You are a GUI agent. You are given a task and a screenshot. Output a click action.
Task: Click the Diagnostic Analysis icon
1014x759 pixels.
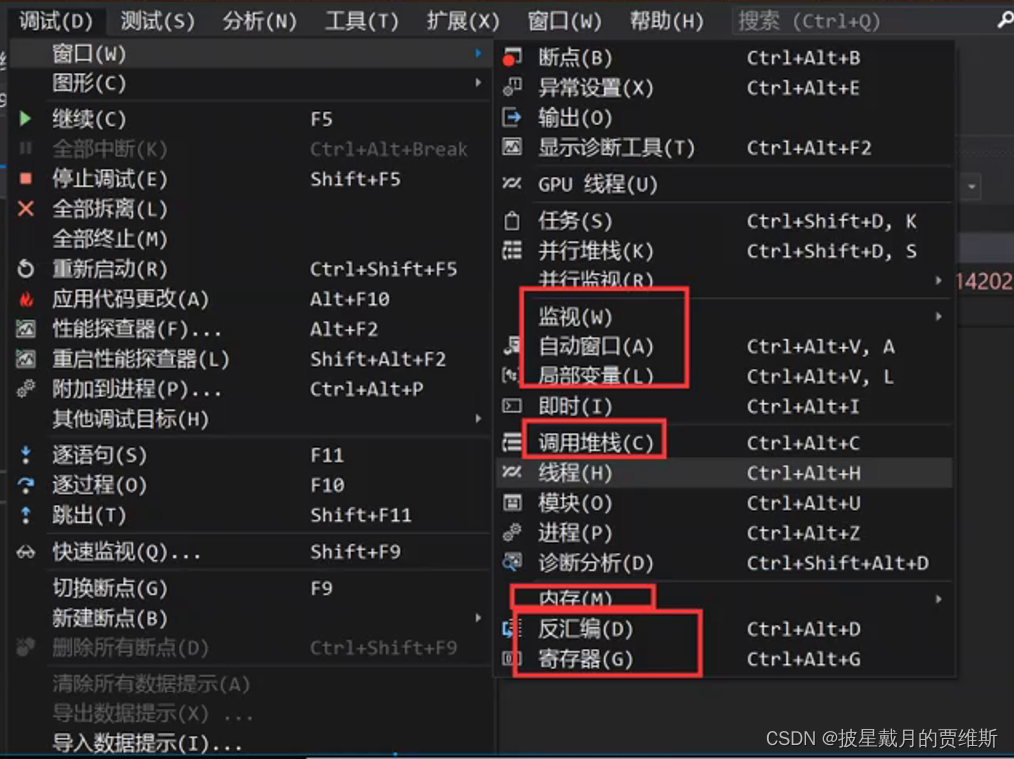[x=512, y=562]
